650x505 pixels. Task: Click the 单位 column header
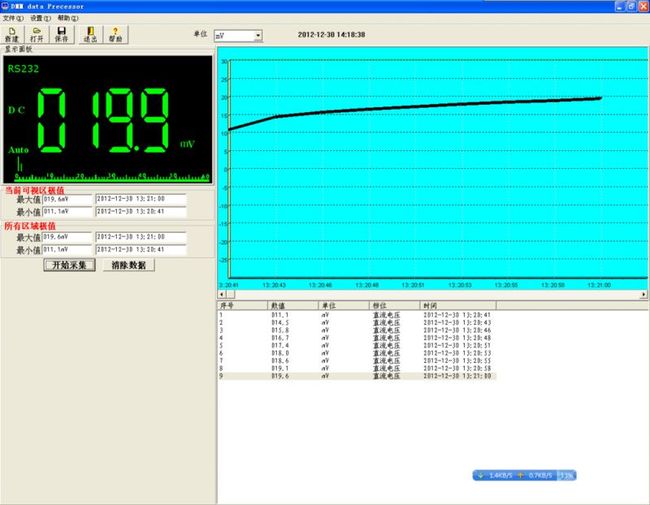tap(344, 306)
